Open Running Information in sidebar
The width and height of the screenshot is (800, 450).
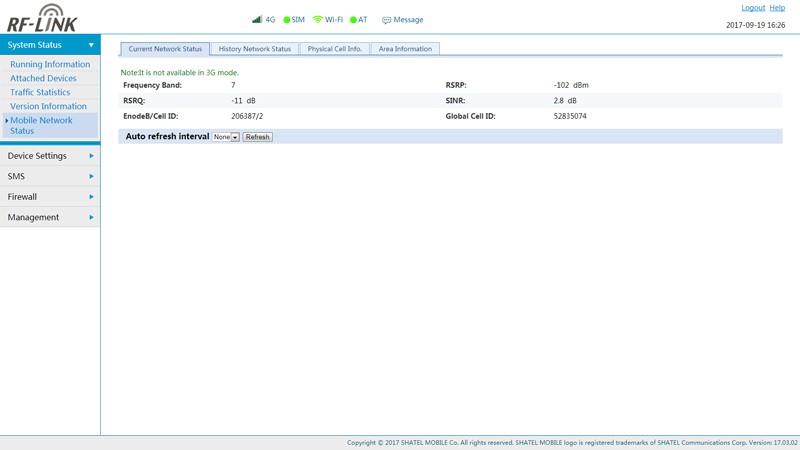[x=50, y=64]
